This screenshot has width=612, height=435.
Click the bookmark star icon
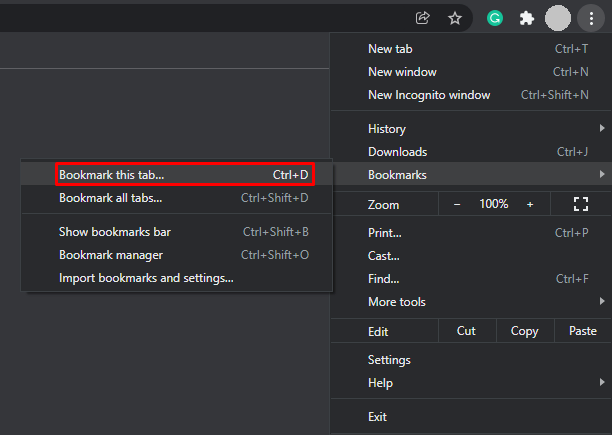(x=454, y=18)
